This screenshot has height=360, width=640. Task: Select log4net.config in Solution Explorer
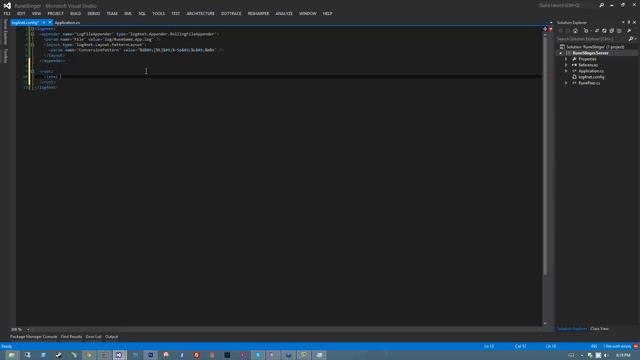[x=591, y=77]
